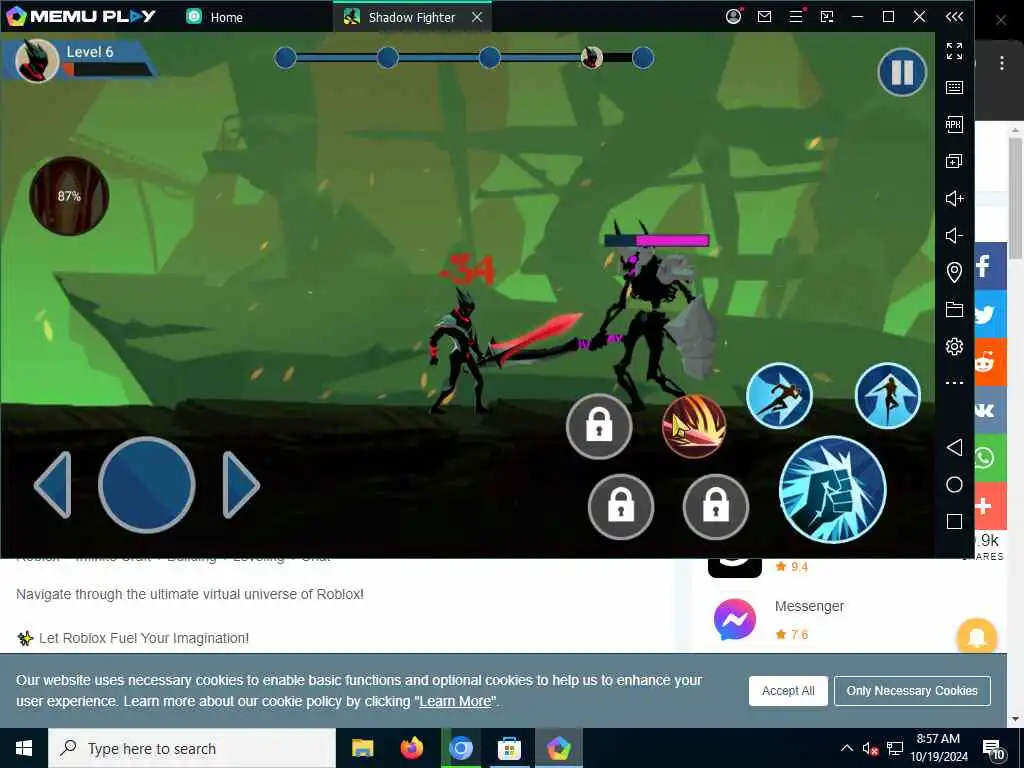This screenshot has height=768, width=1024.
Task: Show more sidebar tools via three dots
Action: click(x=954, y=383)
